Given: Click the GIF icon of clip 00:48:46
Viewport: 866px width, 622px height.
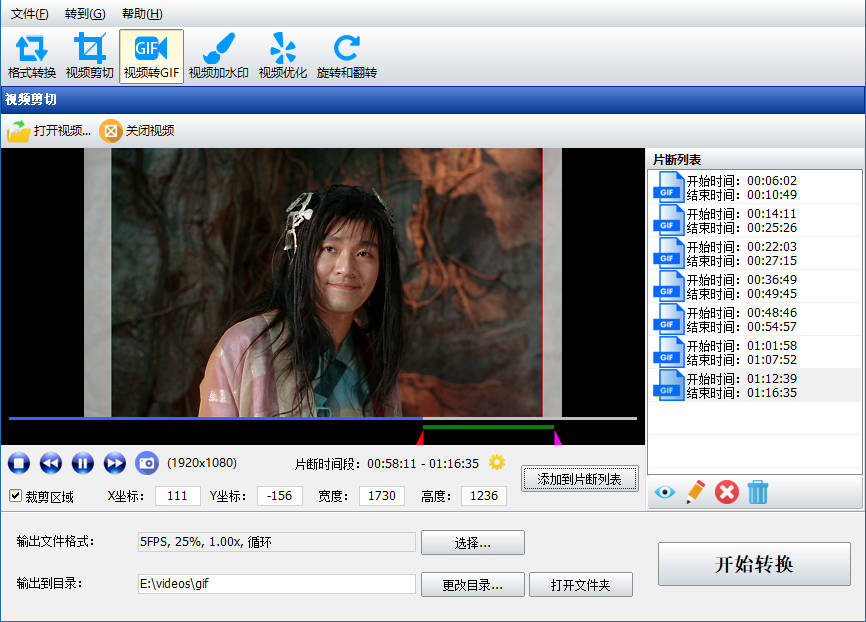Looking at the screenshot, I should point(668,319).
